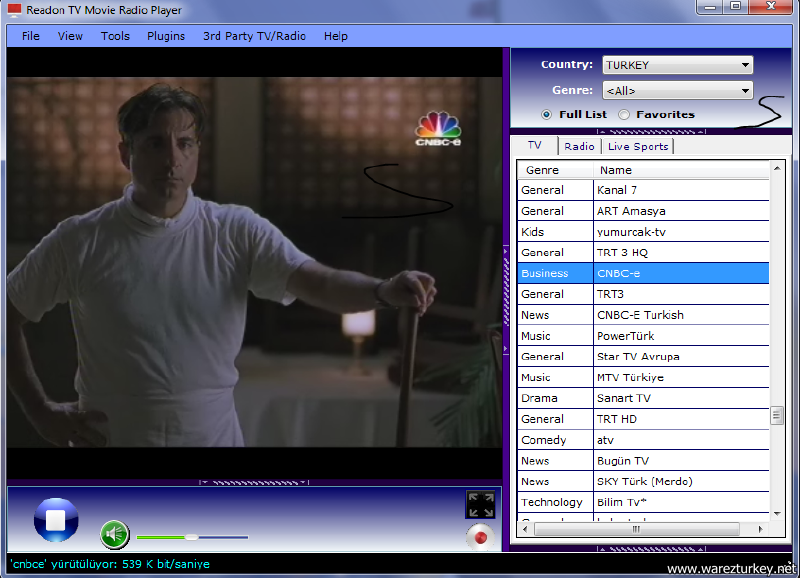Collapse the Country and Genre filter panel

point(652,132)
